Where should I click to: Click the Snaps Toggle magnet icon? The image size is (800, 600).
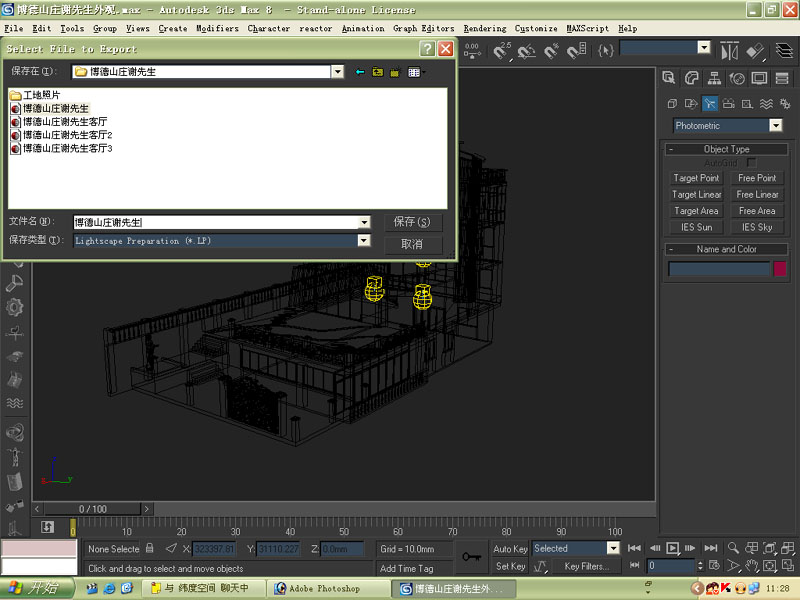(502, 51)
